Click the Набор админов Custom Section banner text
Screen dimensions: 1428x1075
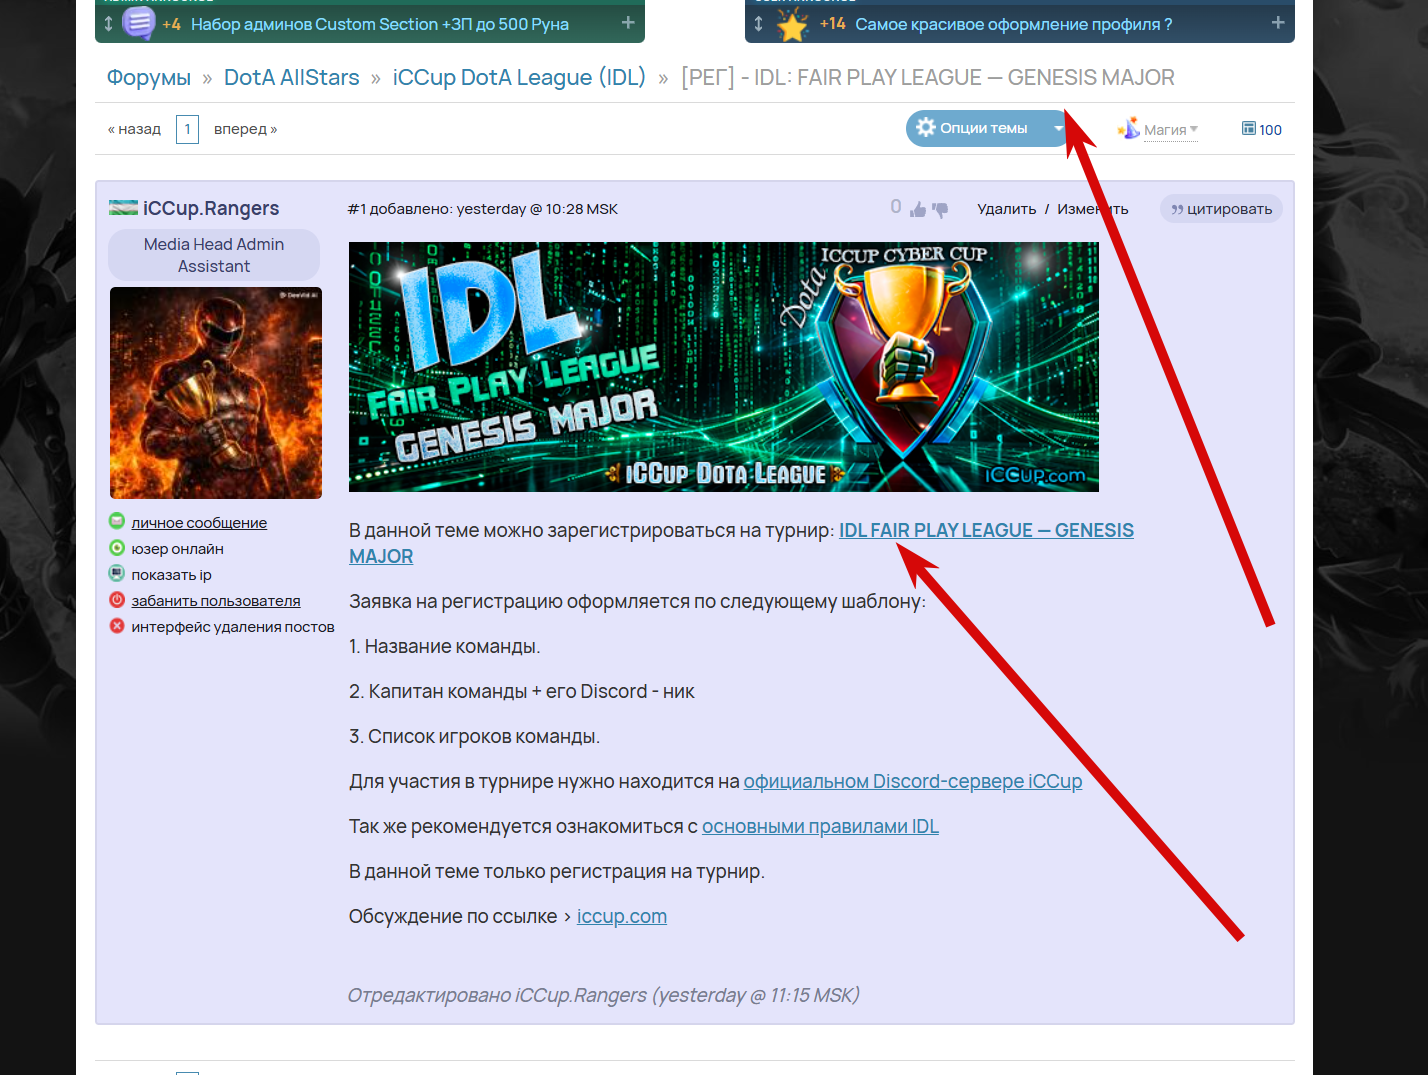380,24
